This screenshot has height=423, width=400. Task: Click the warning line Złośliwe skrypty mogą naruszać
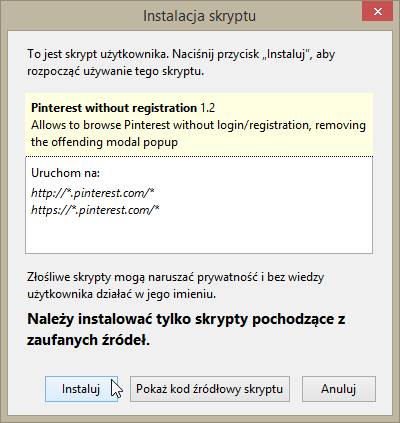pos(175,277)
